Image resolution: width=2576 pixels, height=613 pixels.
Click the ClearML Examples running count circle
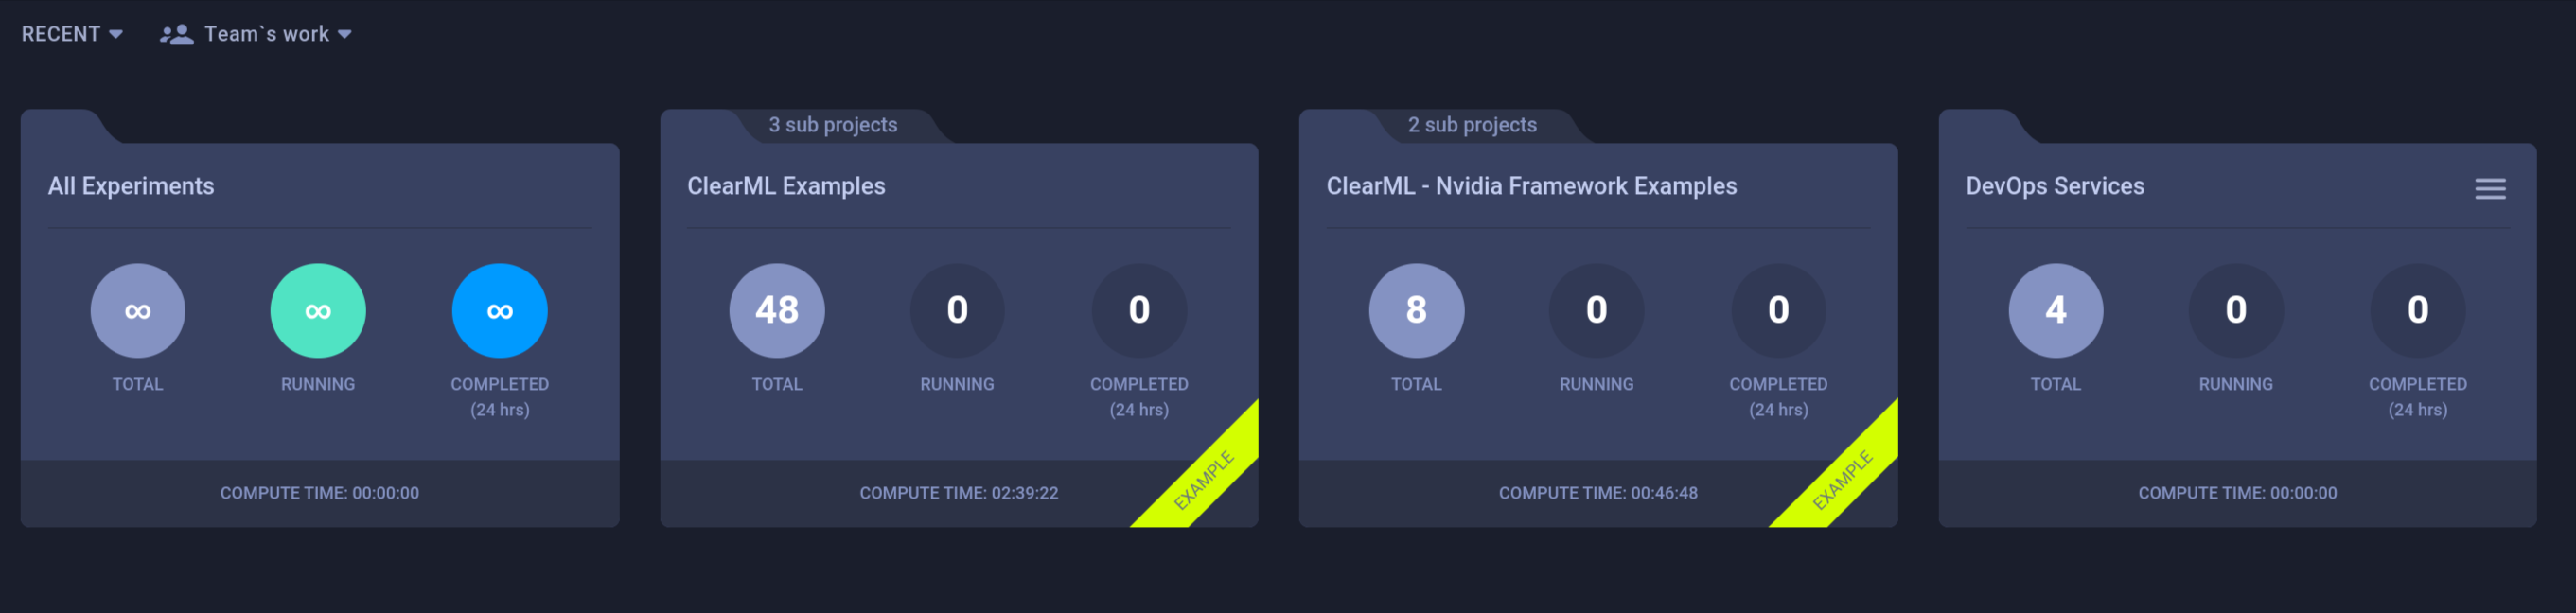tap(957, 311)
